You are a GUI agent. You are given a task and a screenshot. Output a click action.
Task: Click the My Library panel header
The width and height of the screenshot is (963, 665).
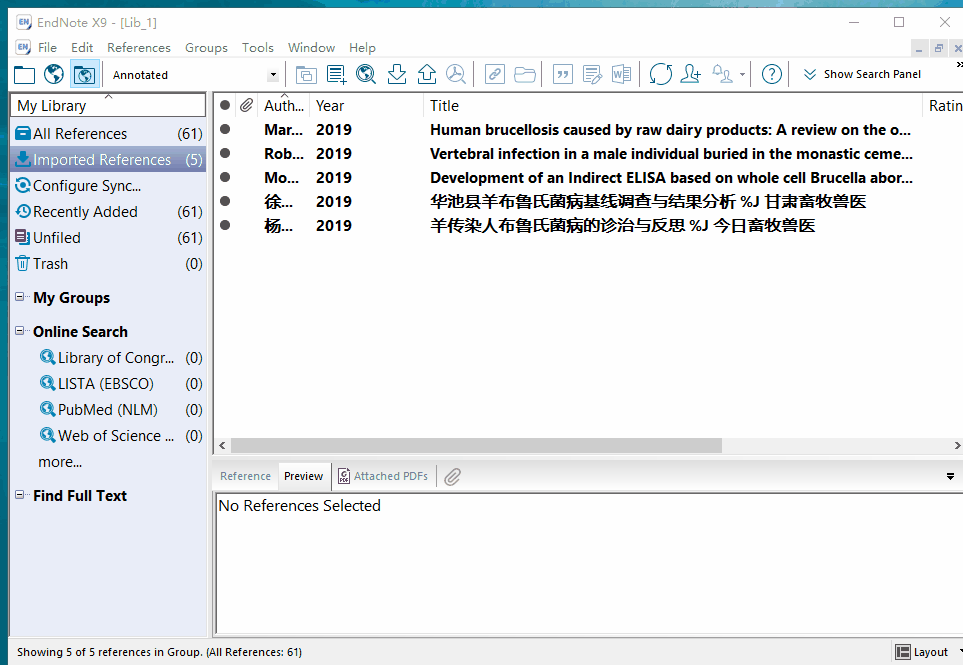pyautogui.click(x=108, y=106)
